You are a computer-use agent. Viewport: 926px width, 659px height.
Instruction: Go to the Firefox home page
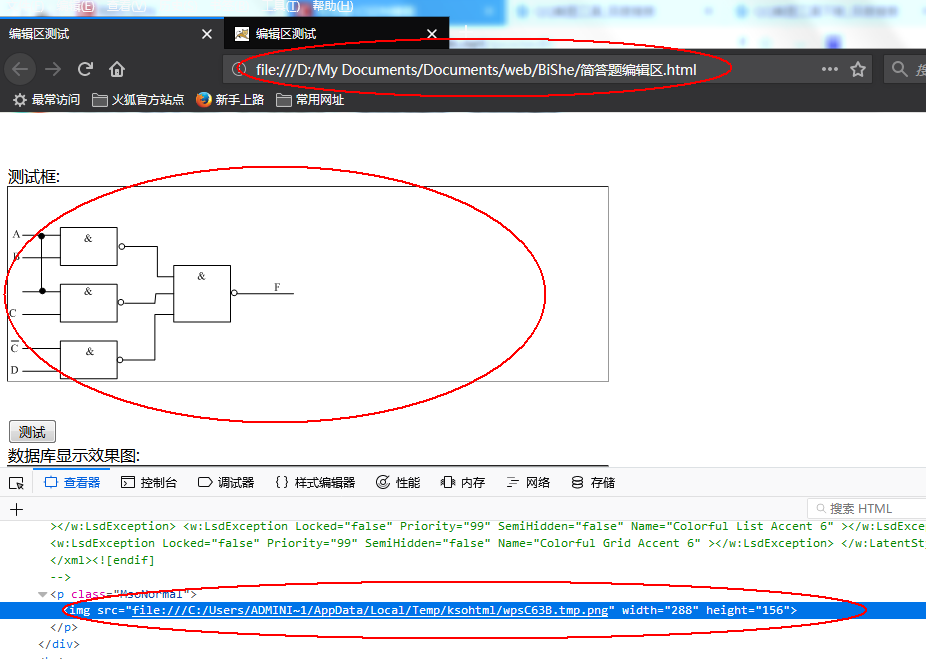tap(117, 69)
